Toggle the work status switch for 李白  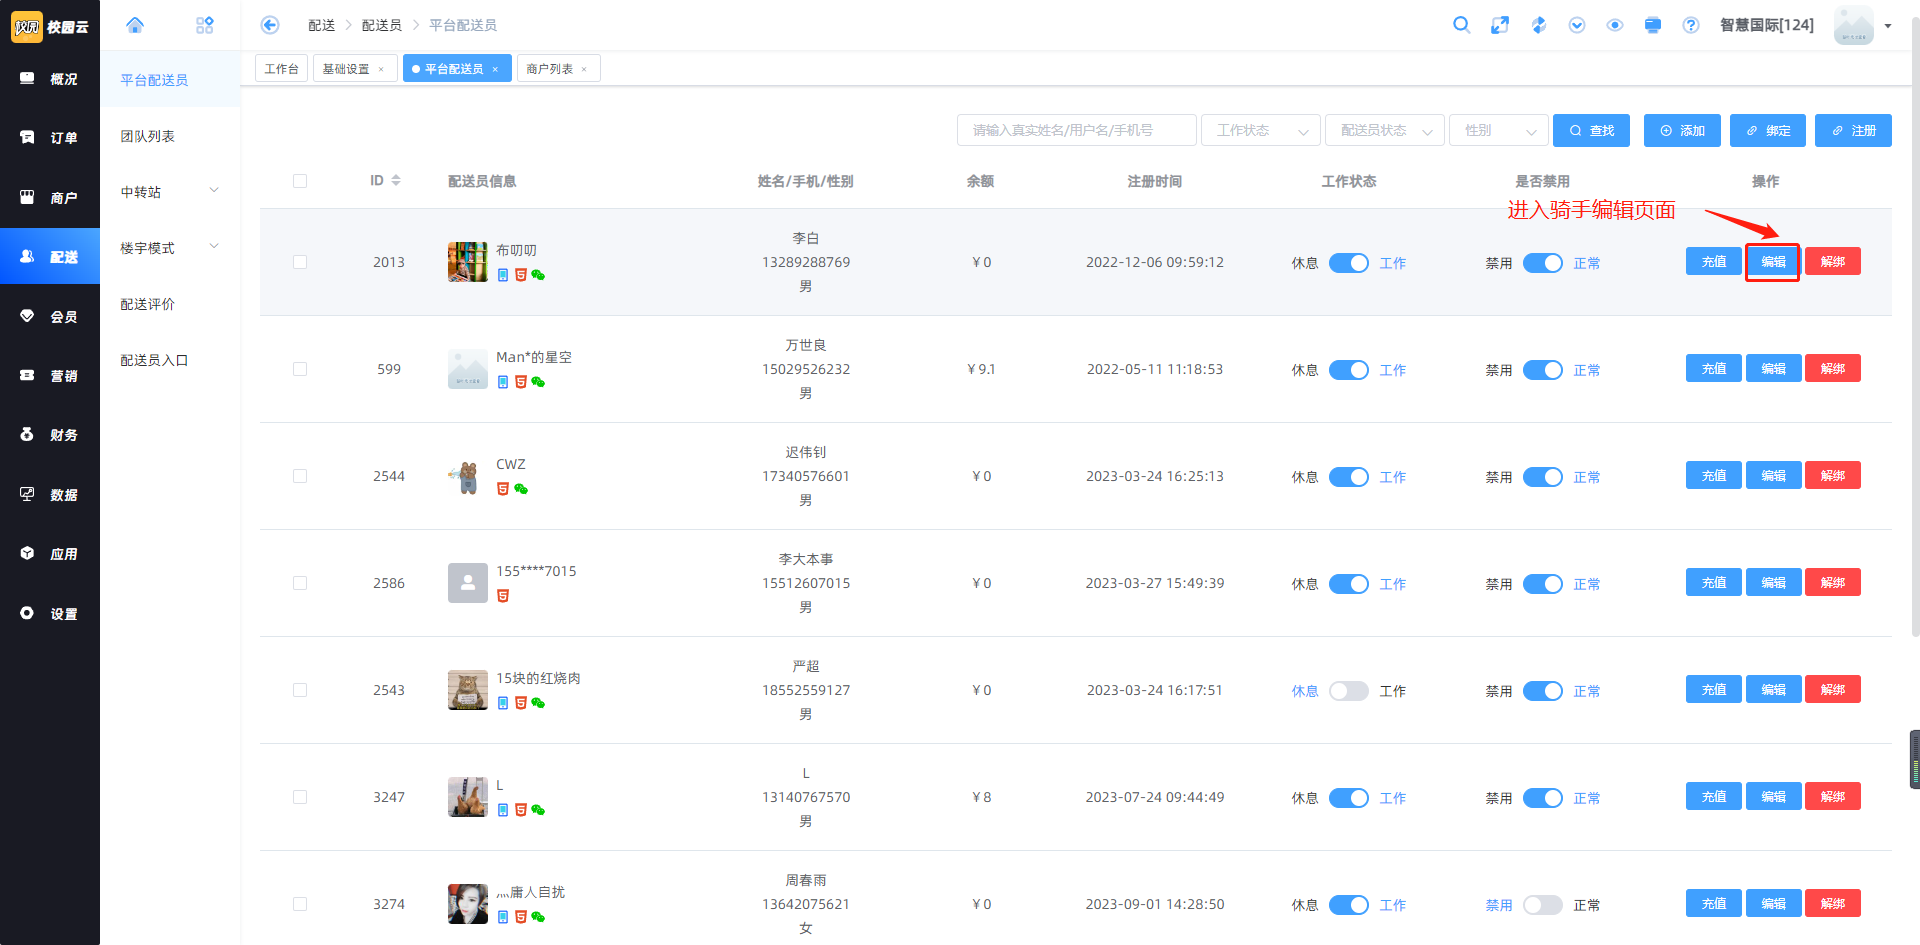click(1348, 263)
